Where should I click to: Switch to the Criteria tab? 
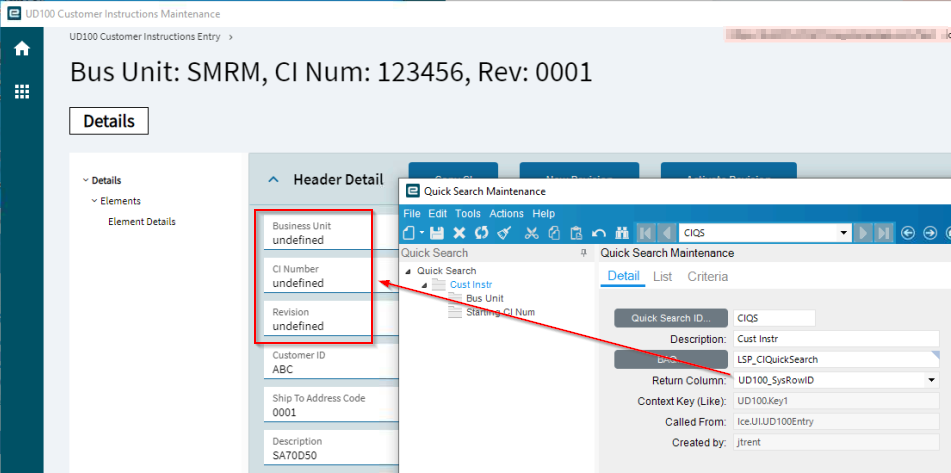[707, 277]
